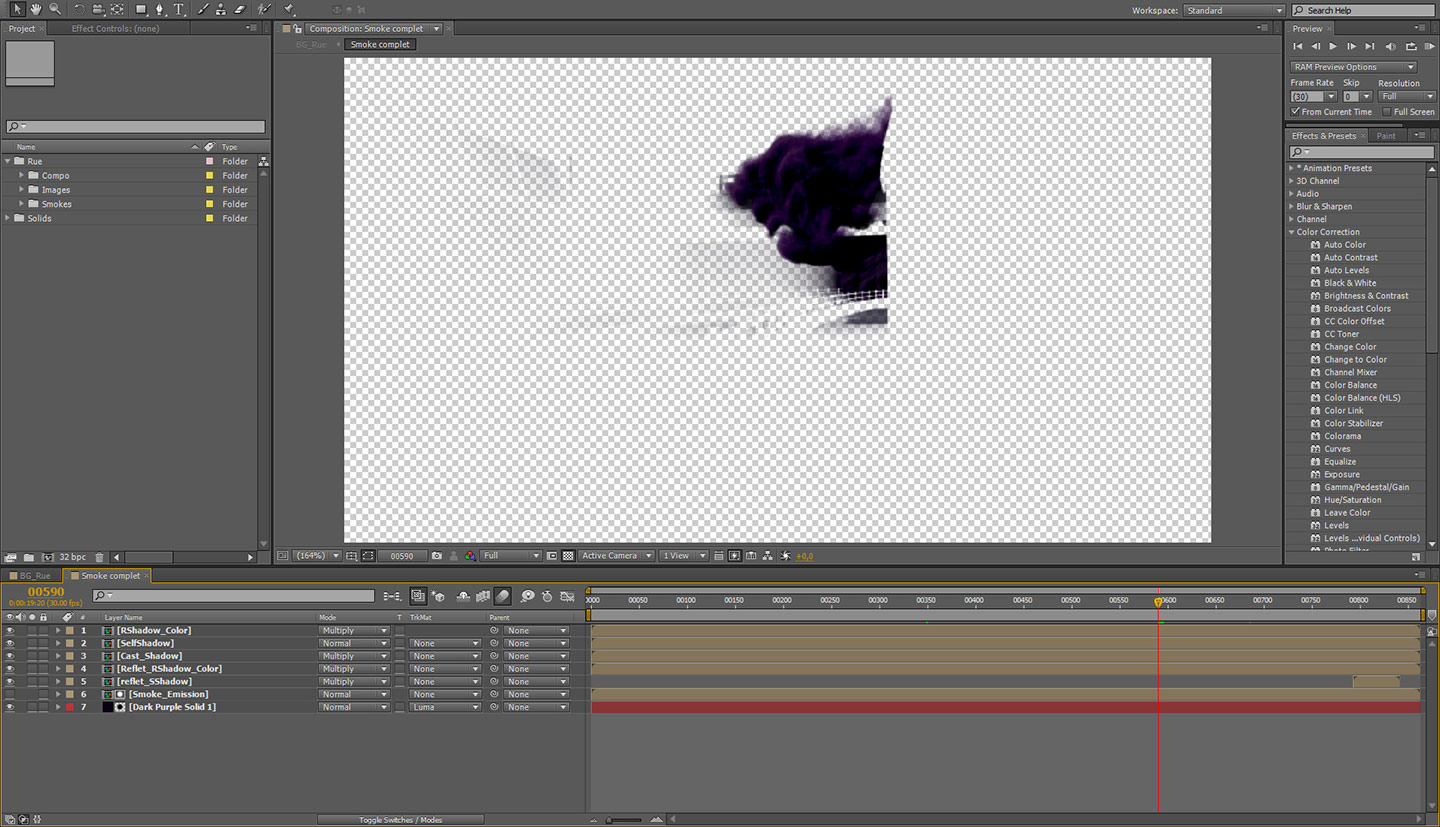Viewport: 1440px width, 827px height.
Task: Select the Brush tool
Action: [x=204, y=9]
